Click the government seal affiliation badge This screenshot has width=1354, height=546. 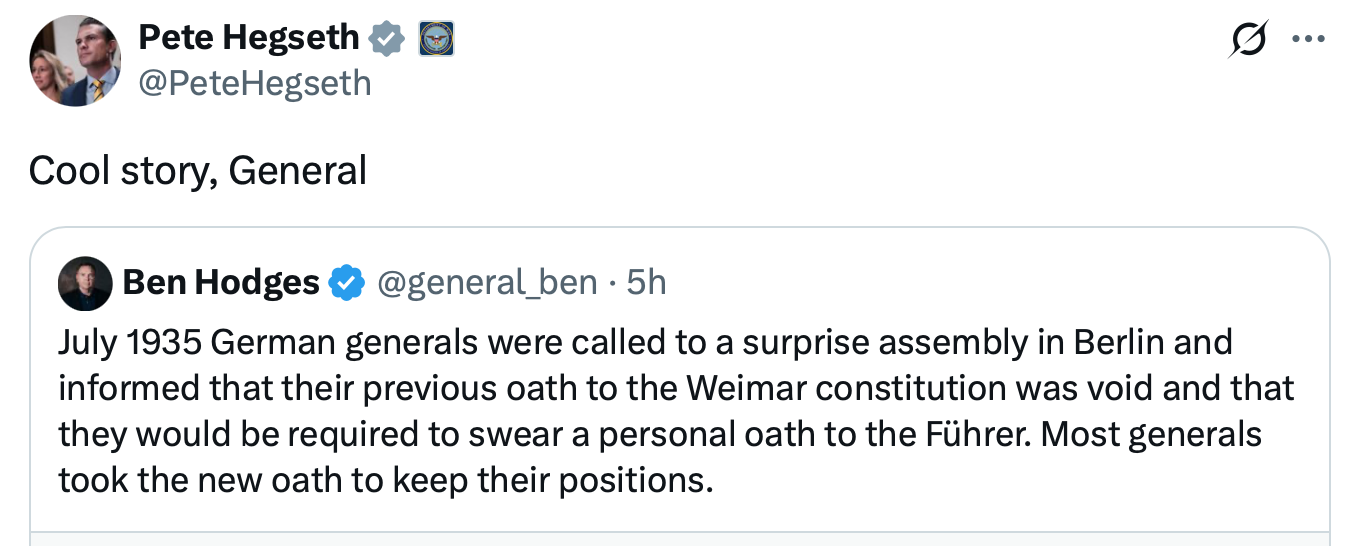(x=436, y=38)
